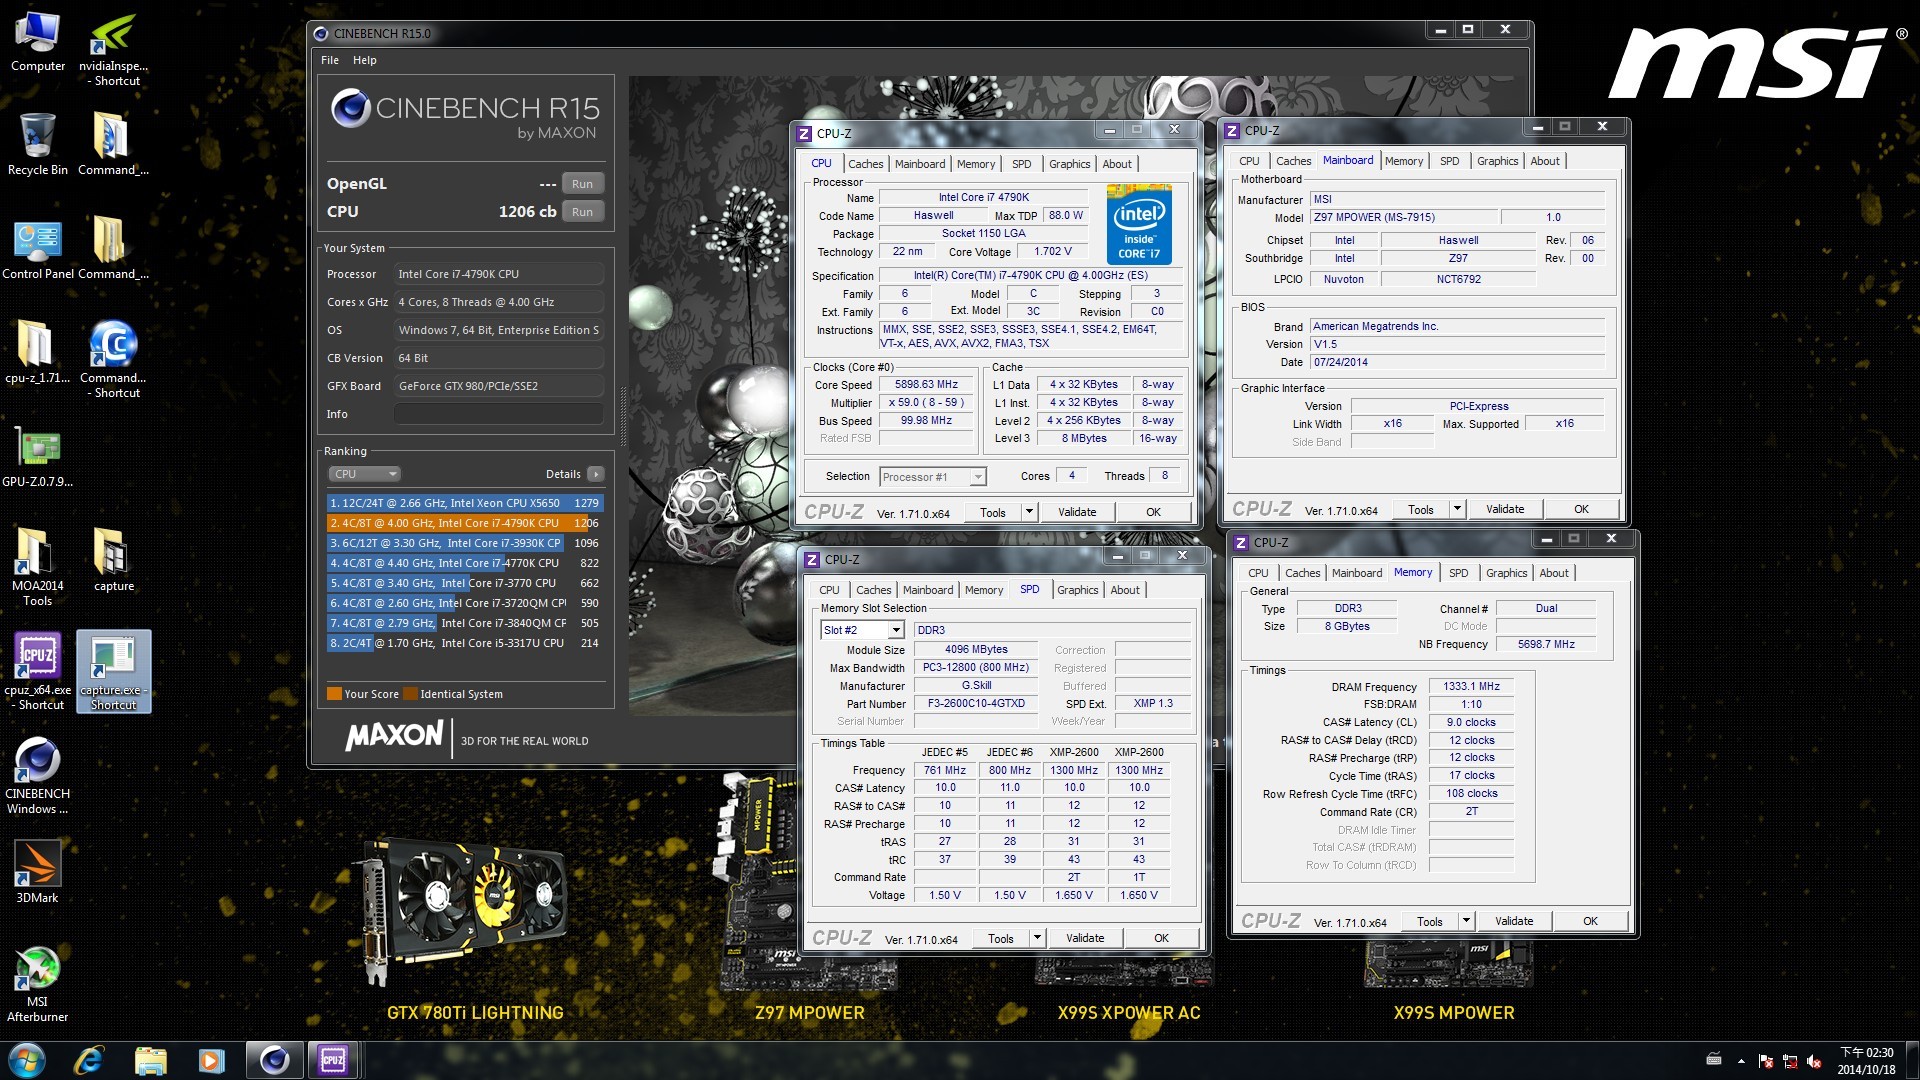Open ranking CPU dropdown in Cinebench
Image resolution: width=1920 pixels, height=1080 pixels.
coord(364,474)
